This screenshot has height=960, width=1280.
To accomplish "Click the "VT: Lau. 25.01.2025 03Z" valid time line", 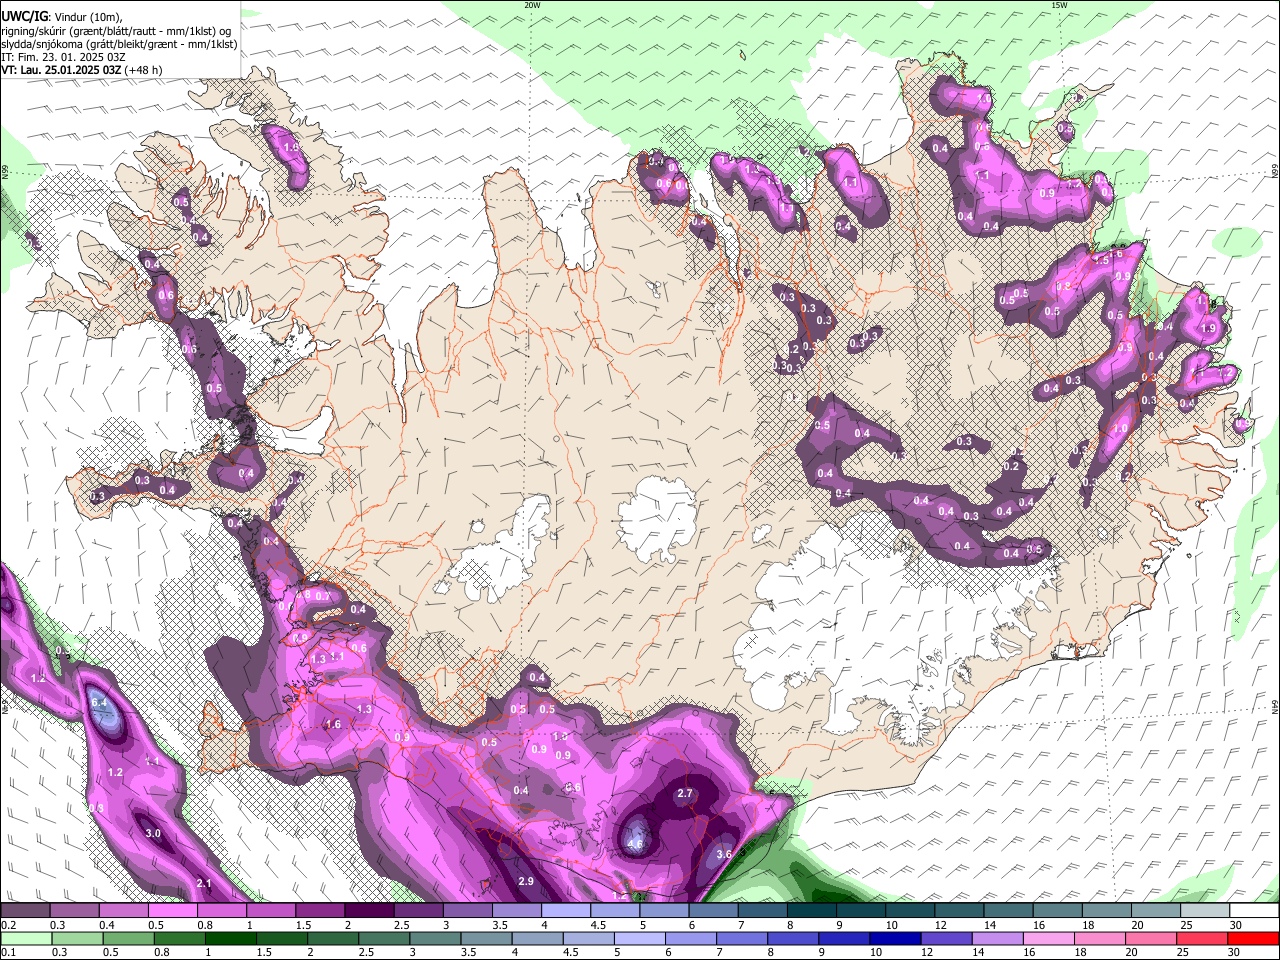I will [61, 70].
